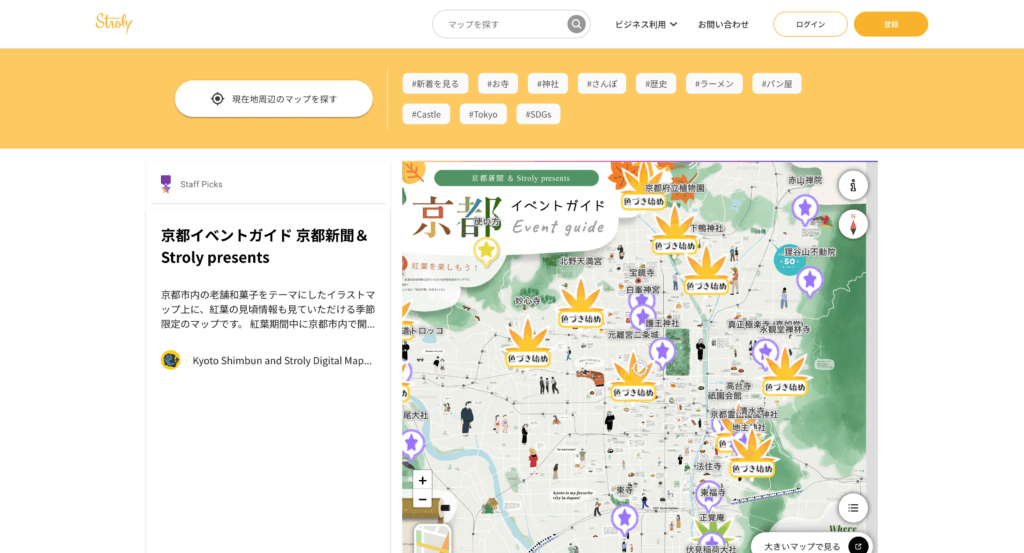Click purple star pin near 永観堂禅林寺
This screenshot has height=553, width=1024.
[x=765, y=355]
